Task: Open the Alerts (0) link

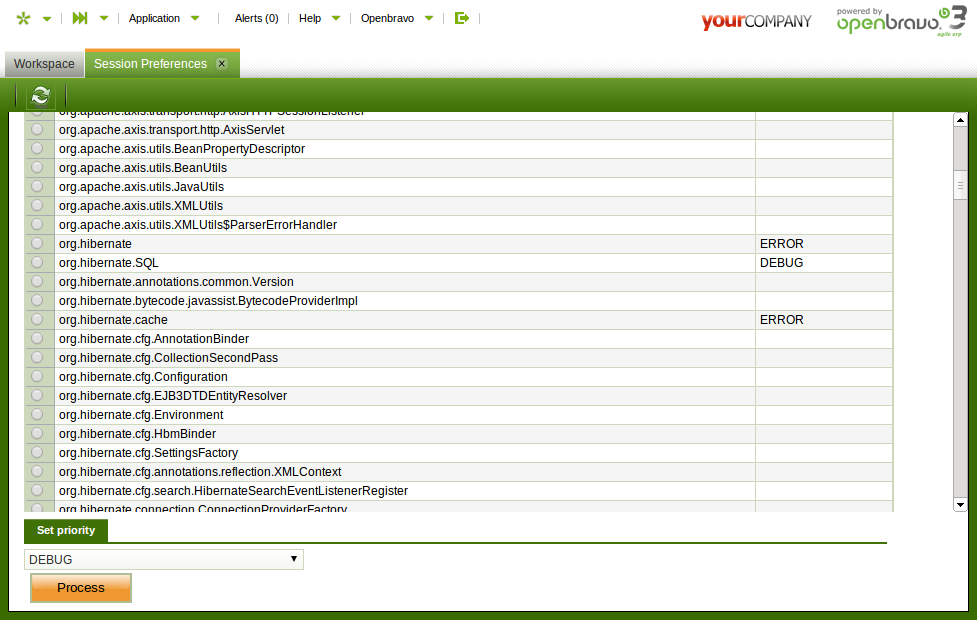Action: tap(256, 18)
